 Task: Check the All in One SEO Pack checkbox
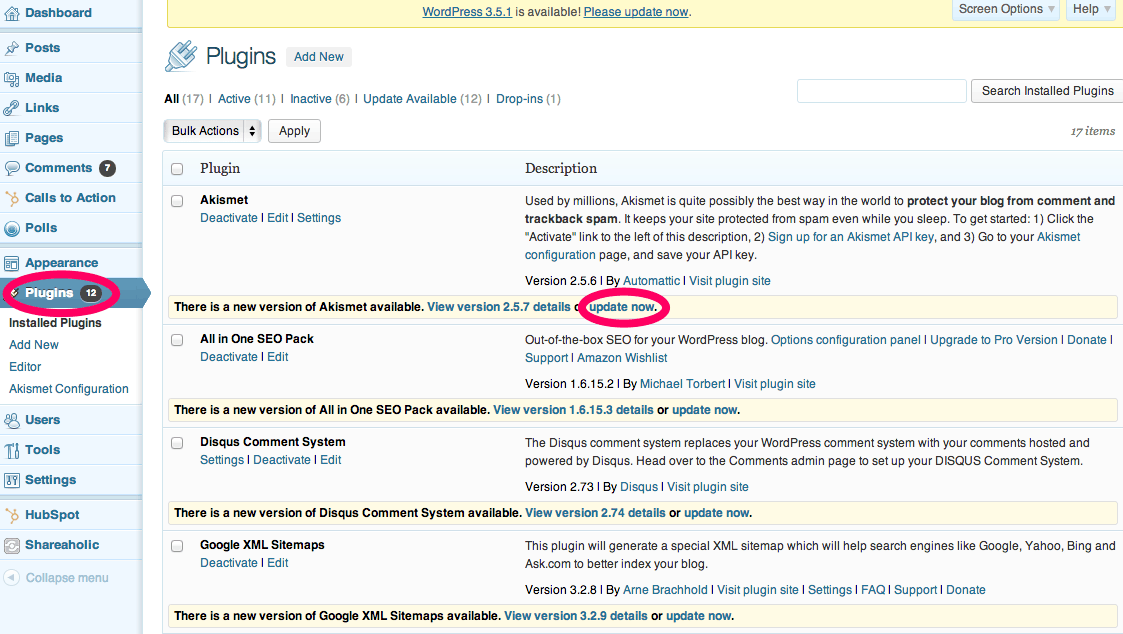[177, 340]
